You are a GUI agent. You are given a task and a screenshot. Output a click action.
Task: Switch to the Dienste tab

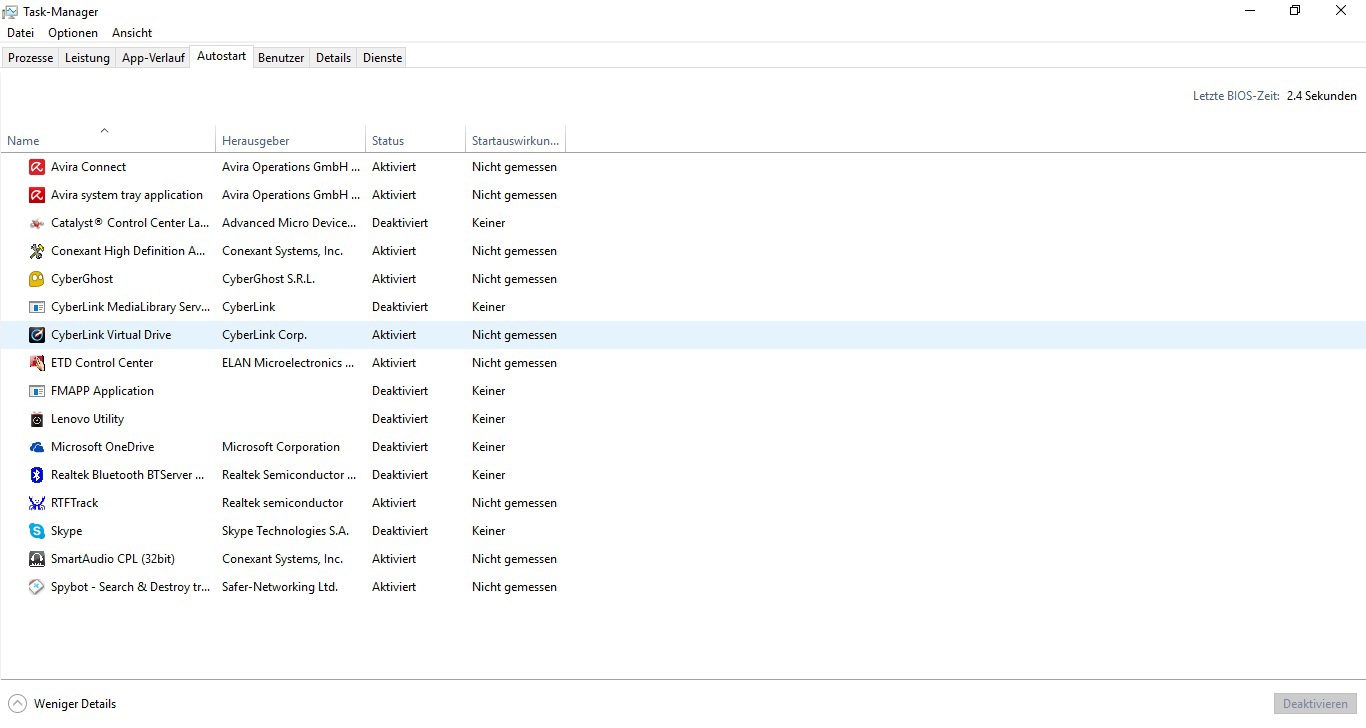382,58
